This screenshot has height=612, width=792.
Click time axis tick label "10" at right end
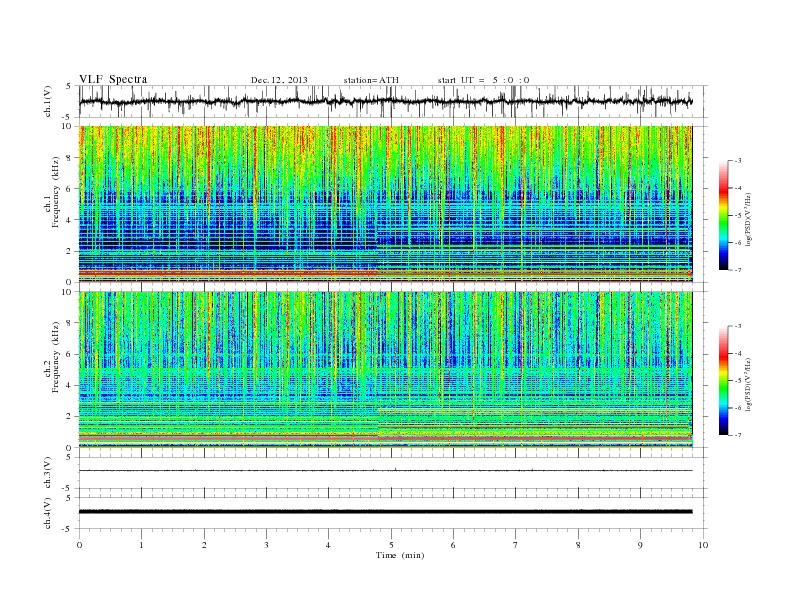703,545
